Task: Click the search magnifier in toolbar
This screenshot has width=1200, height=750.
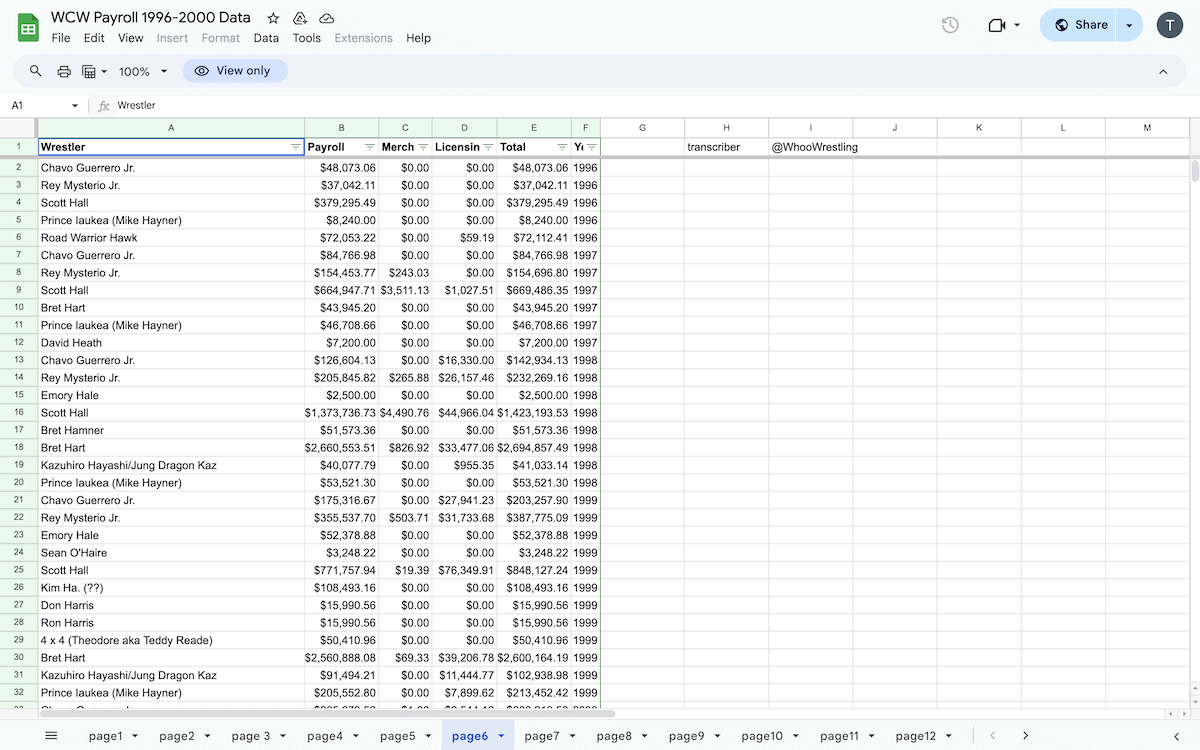Action: click(x=36, y=71)
